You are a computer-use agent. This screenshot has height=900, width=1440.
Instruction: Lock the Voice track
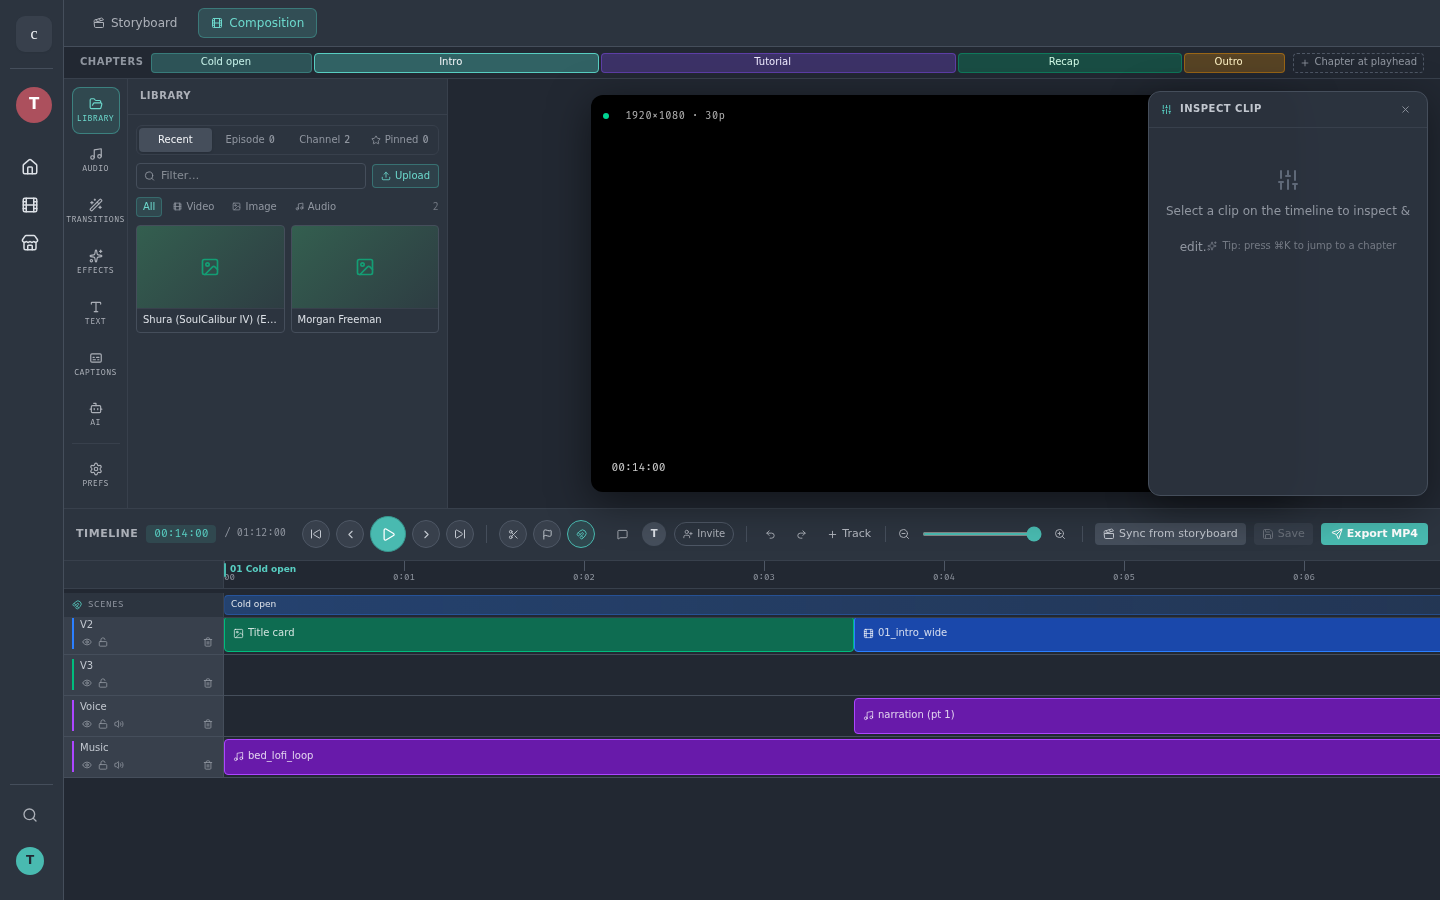coord(103,724)
